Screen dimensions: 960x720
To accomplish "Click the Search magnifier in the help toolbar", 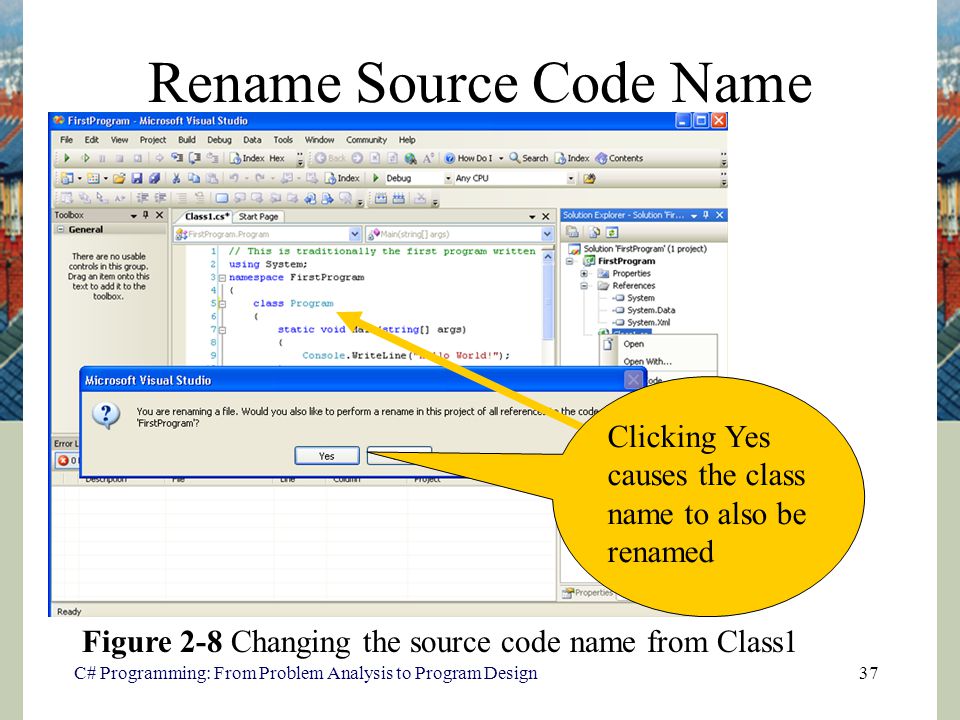I will click(515, 158).
